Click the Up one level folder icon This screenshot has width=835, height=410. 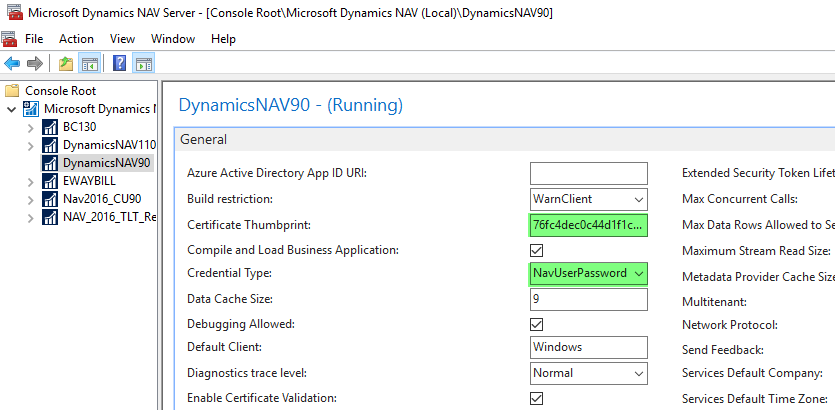point(66,64)
